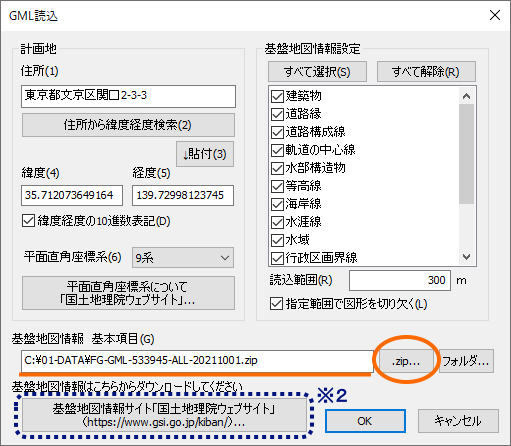Open the 平面直角座標系 9系 dropdown
This screenshot has height=446, width=511.
tap(183, 257)
